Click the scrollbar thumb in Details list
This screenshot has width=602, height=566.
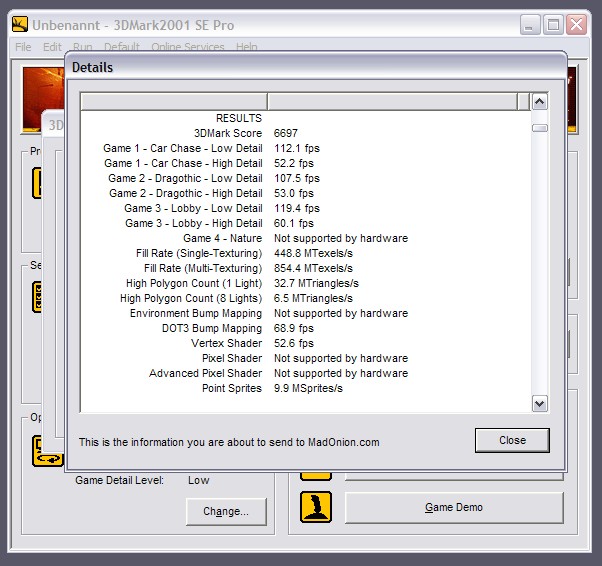point(539,128)
